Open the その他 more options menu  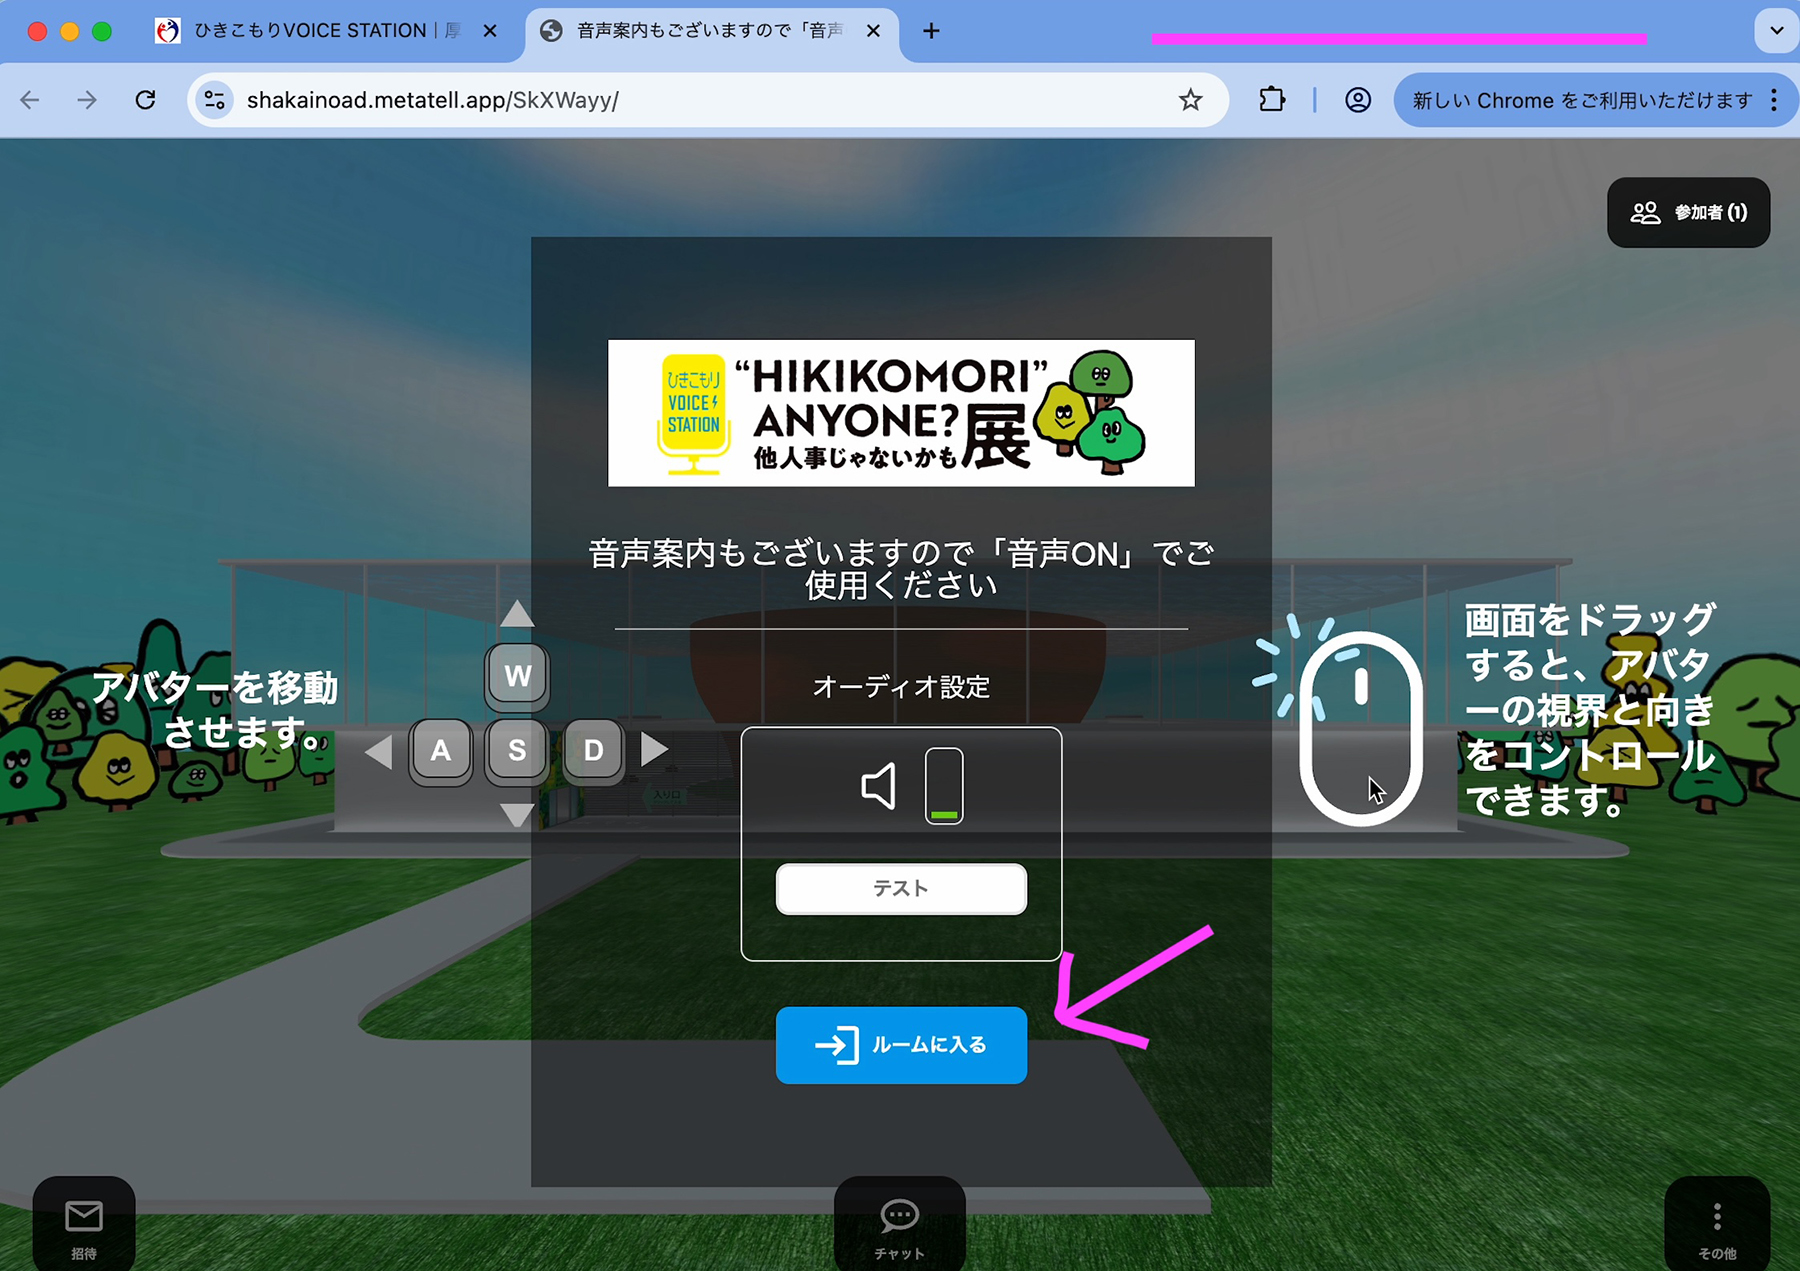1717,1226
